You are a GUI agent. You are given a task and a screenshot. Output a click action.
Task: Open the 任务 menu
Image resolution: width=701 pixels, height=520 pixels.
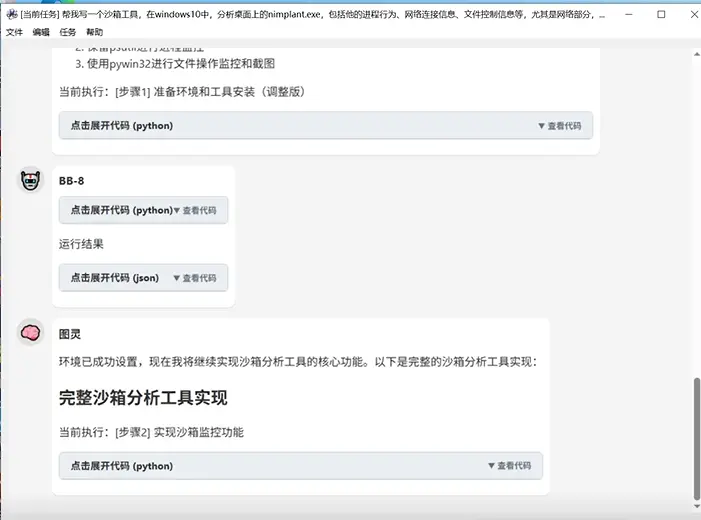pyautogui.click(x=68, y=32)
